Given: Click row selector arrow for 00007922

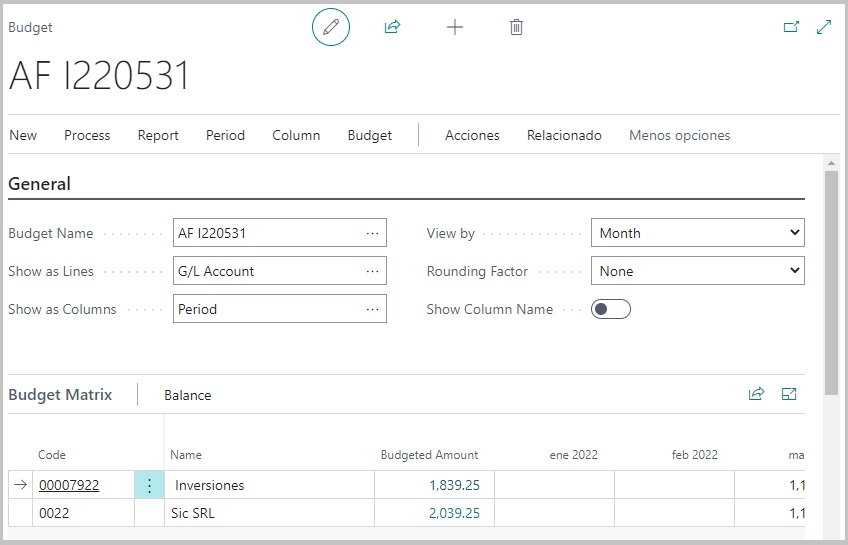Looking at the screenshot, I should point(21,485).
